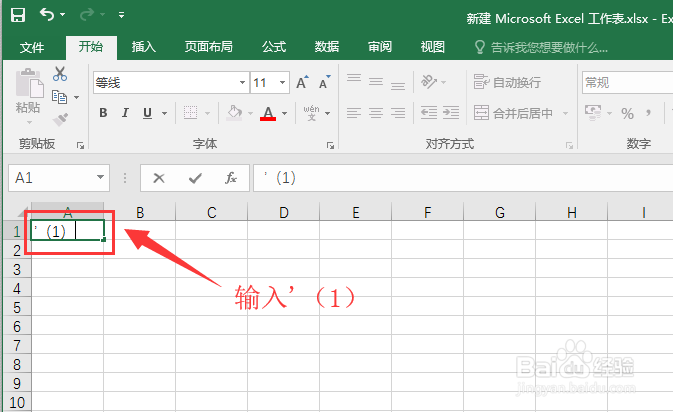This screenshot has width=673, height=412.
Task: Click the Top Align icon
Action: point(354,80)
